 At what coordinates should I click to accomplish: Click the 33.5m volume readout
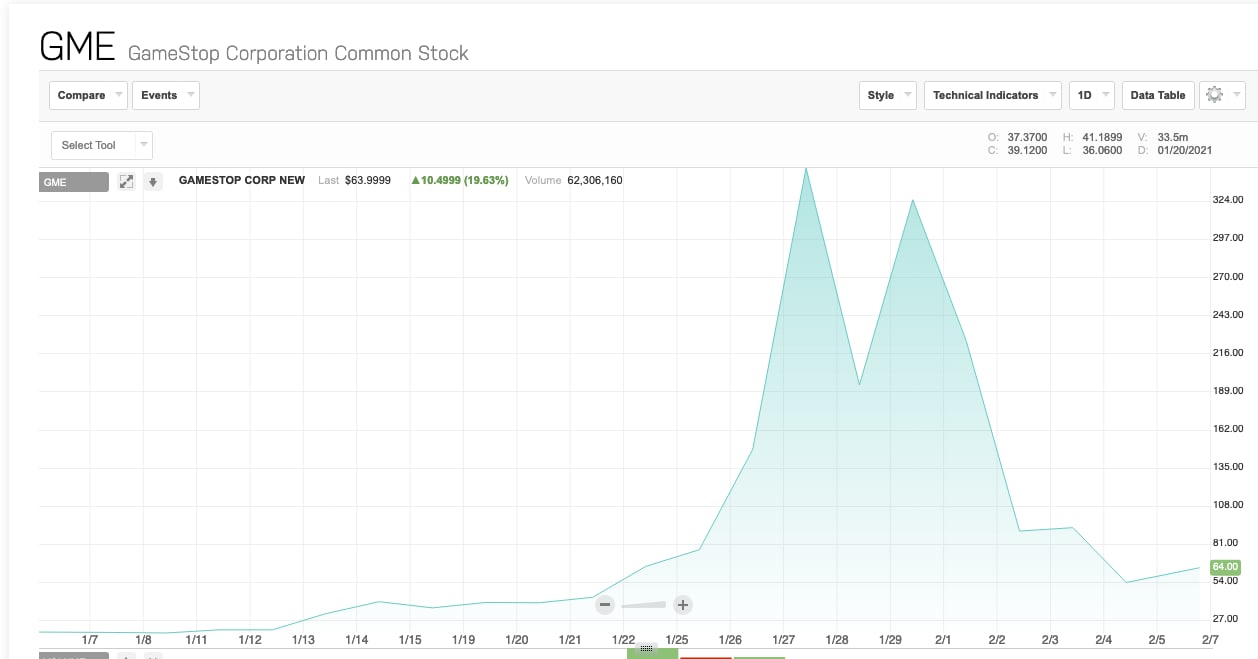[1173, 137]
